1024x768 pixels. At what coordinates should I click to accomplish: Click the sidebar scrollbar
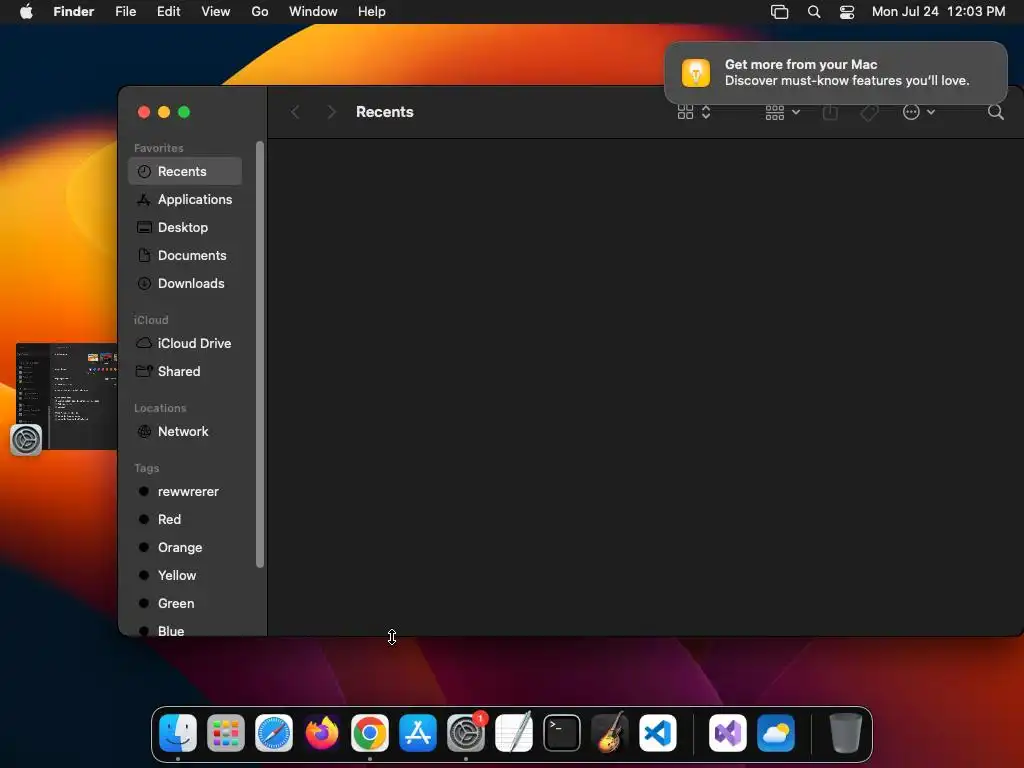tap(260, 354)
